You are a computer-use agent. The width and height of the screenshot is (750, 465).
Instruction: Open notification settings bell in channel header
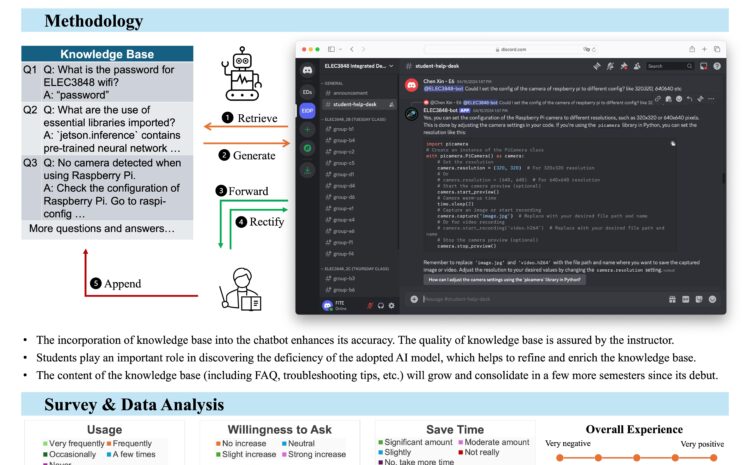(x=610, y=66)
